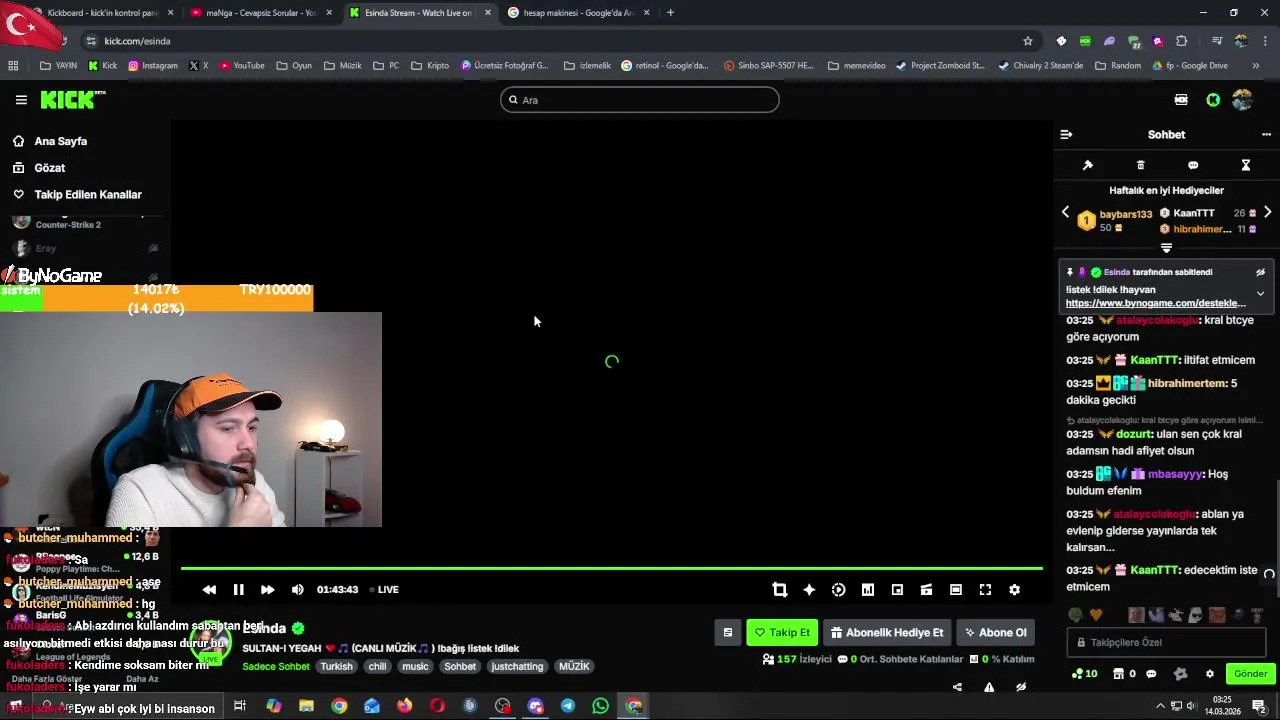The height and width of the screenshot is (720, 1280).
Task: Hide the pinned message
Action: pos(1260,272)
